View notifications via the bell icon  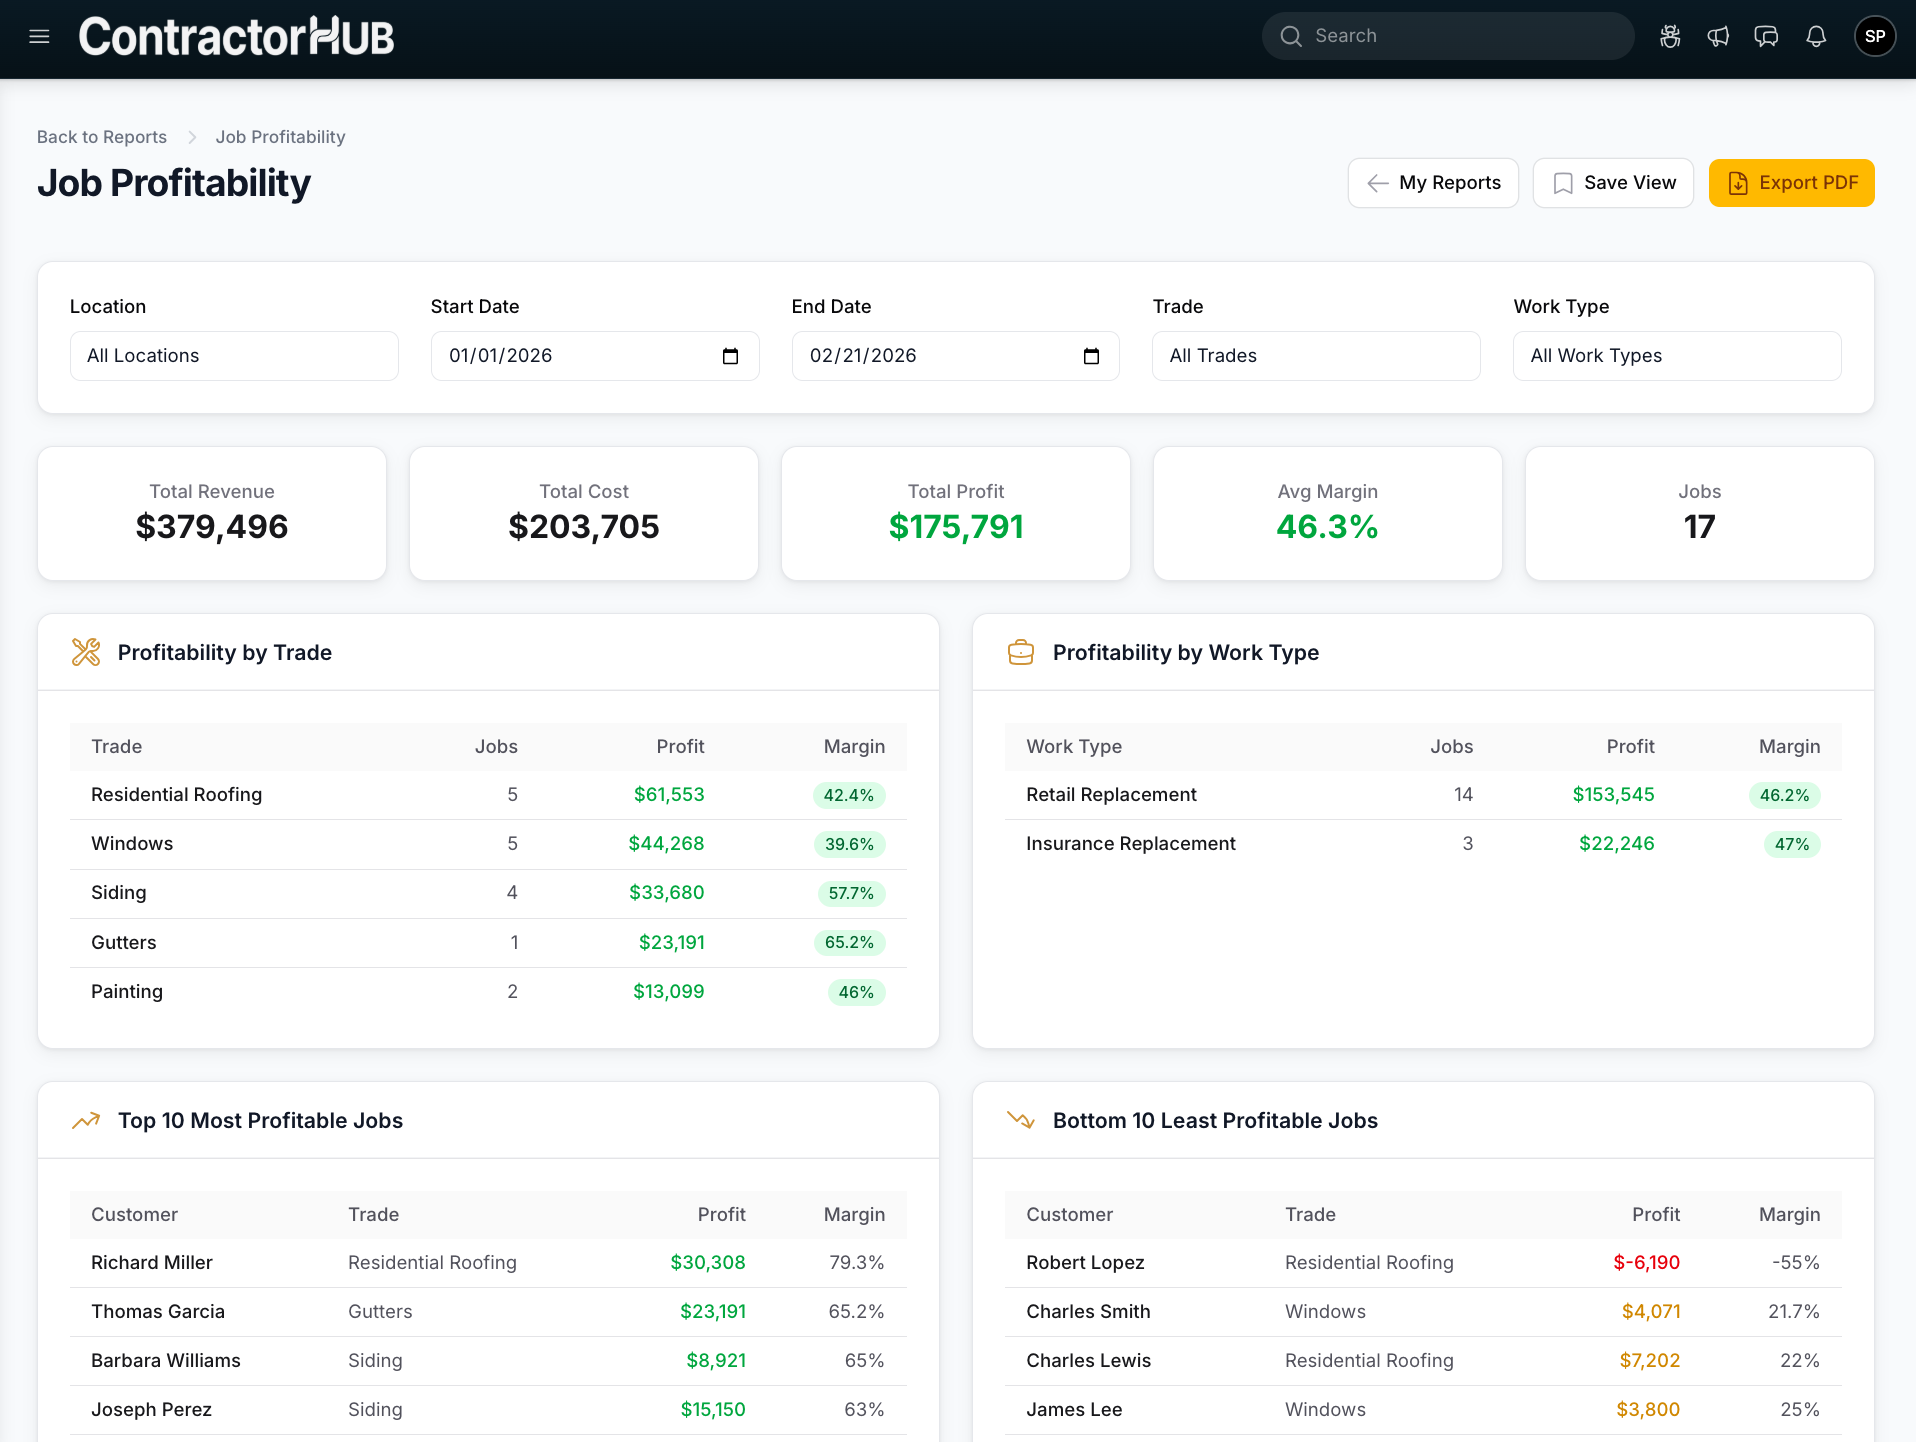[x=1816, y=36]
